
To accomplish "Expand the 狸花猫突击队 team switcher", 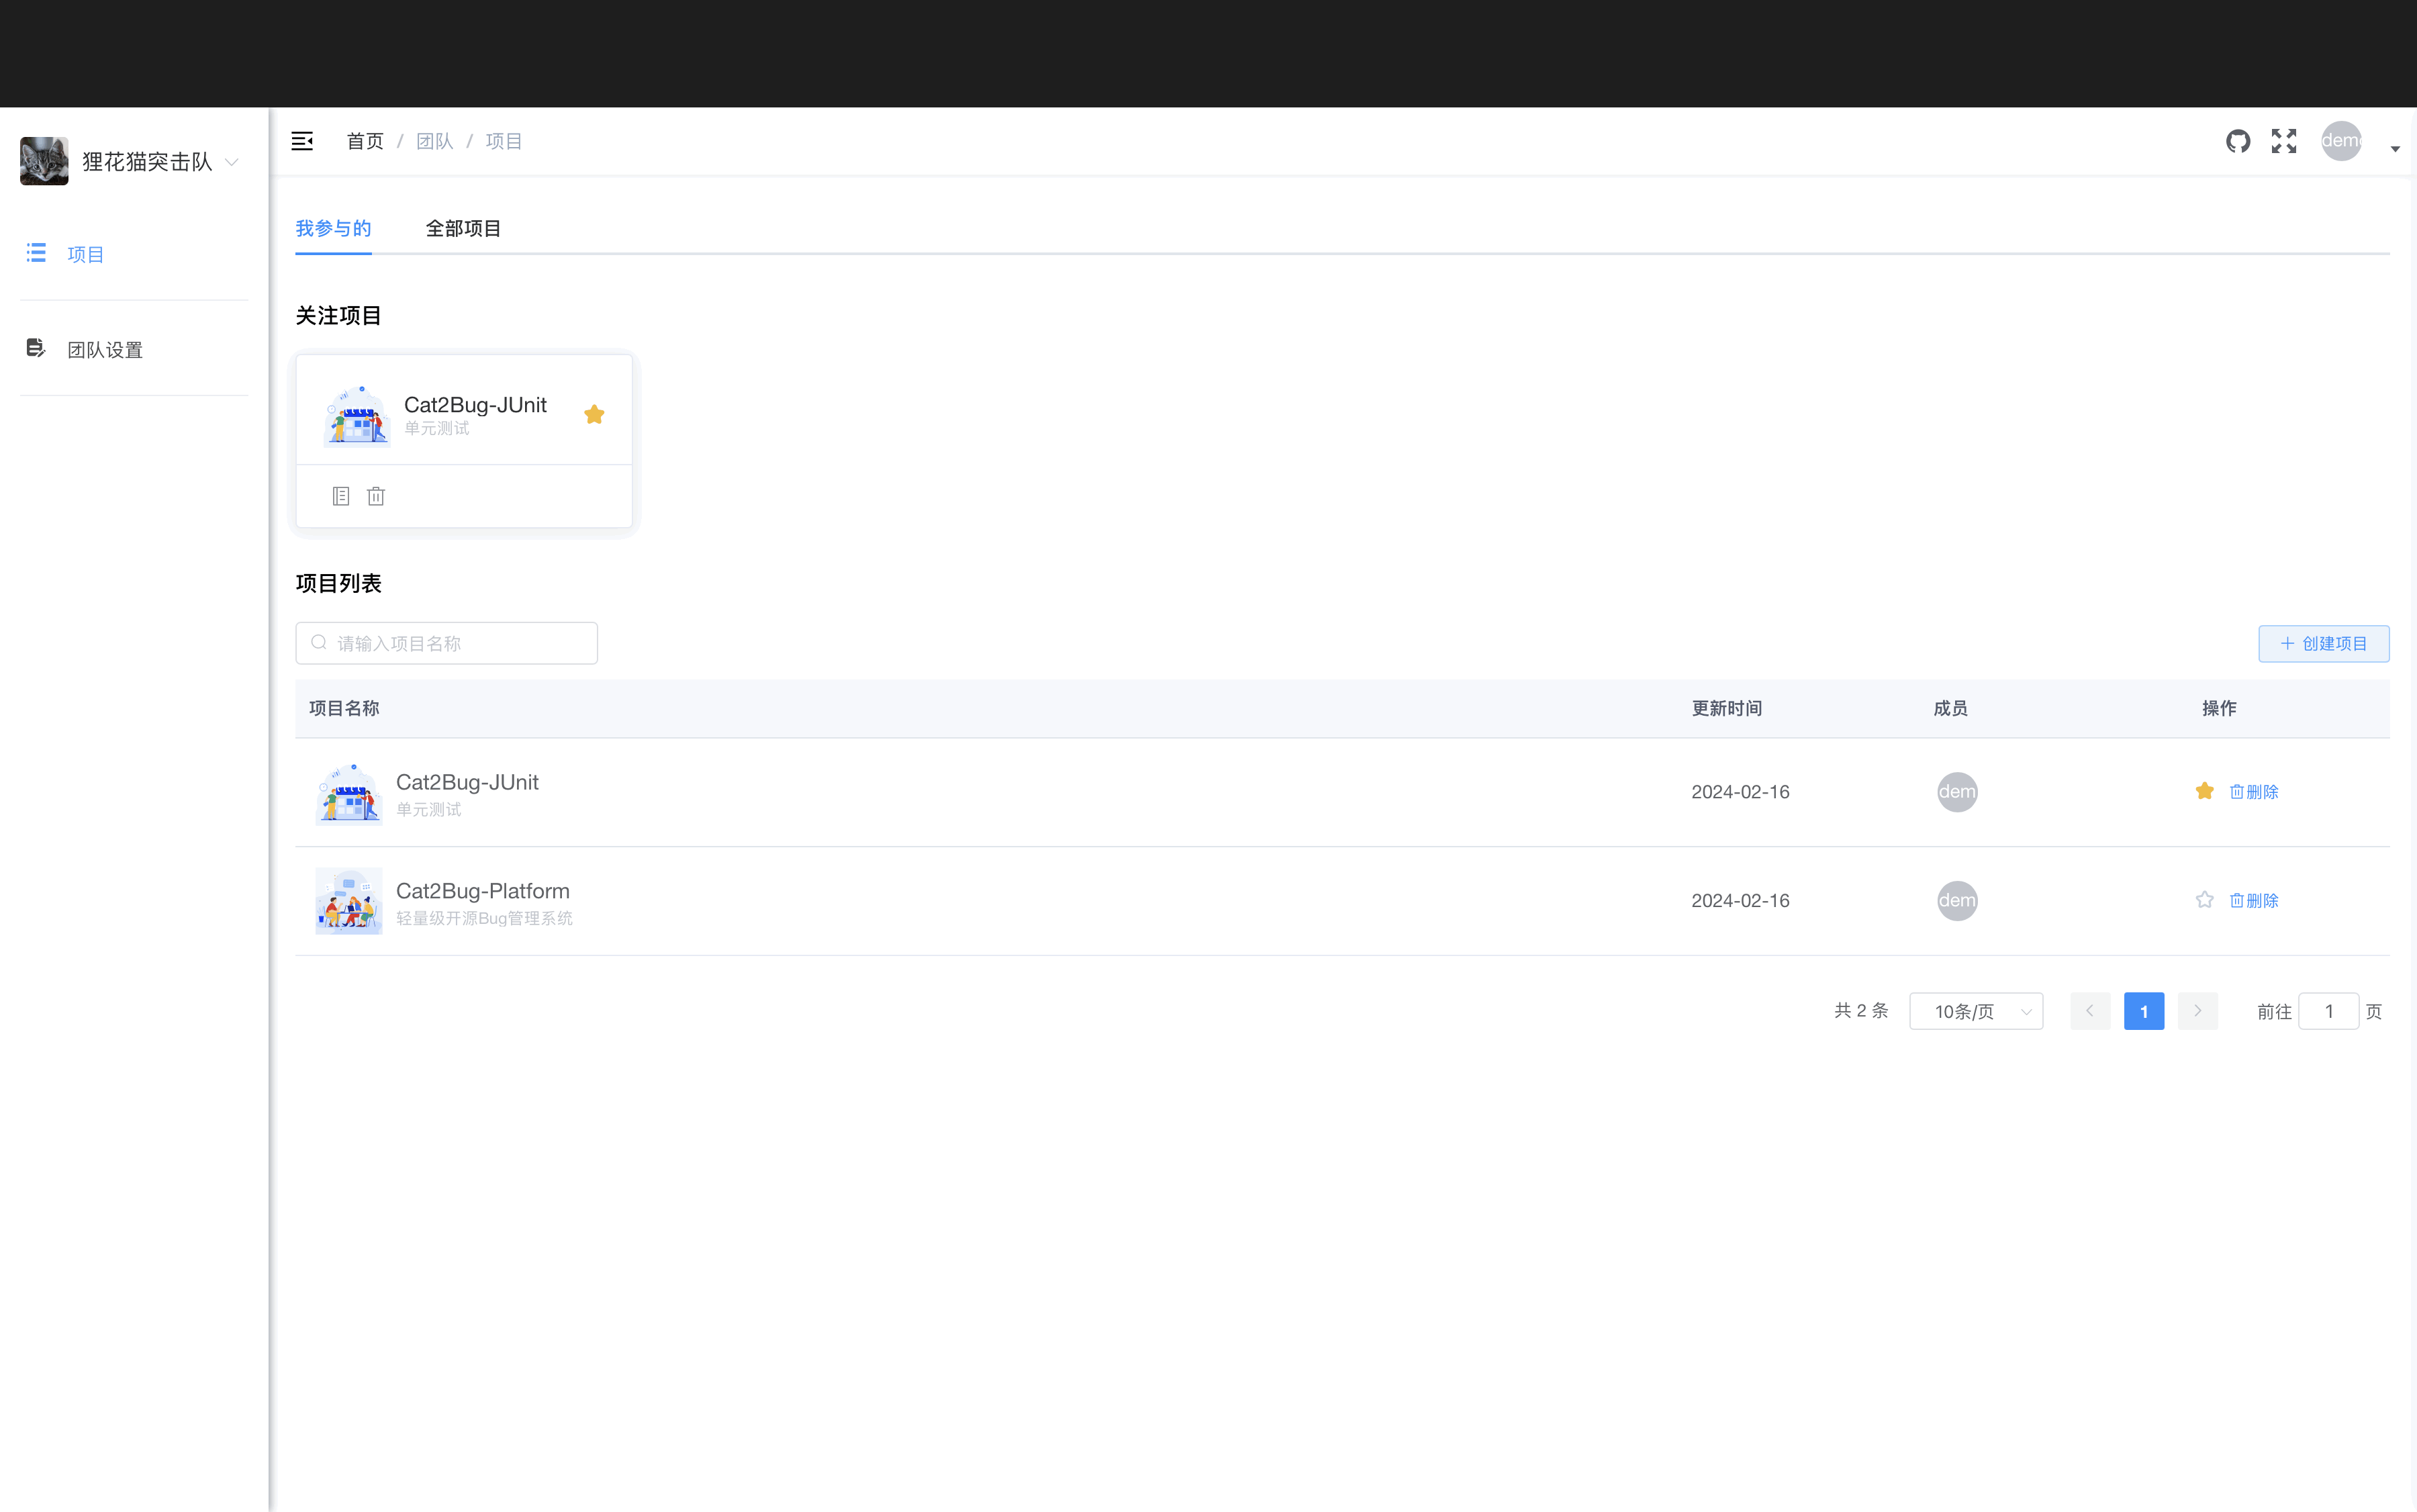I will pos(232,162).
